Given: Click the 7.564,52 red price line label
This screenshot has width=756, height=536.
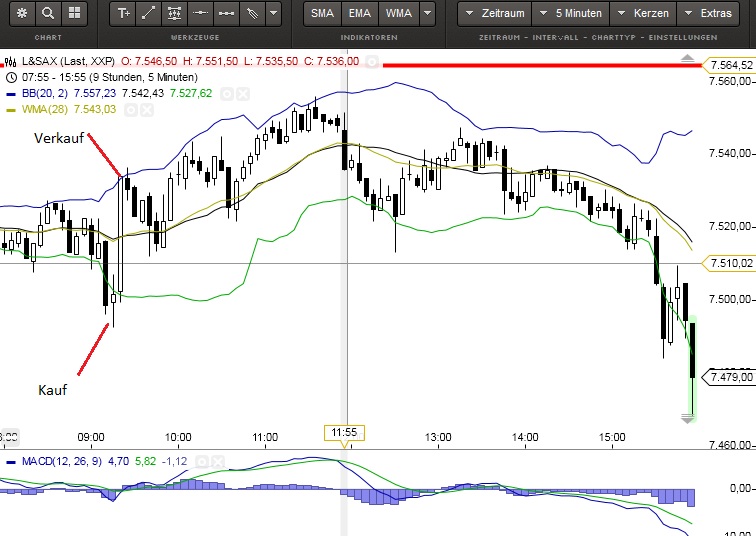Looking at the screenshot, I should click(x=731, y=65).
